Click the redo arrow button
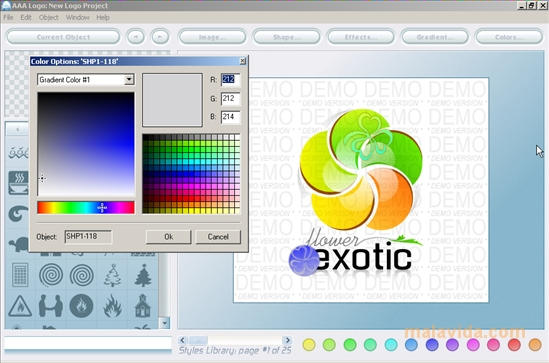Viewport: 549px width, 363px height. [160, 37]
